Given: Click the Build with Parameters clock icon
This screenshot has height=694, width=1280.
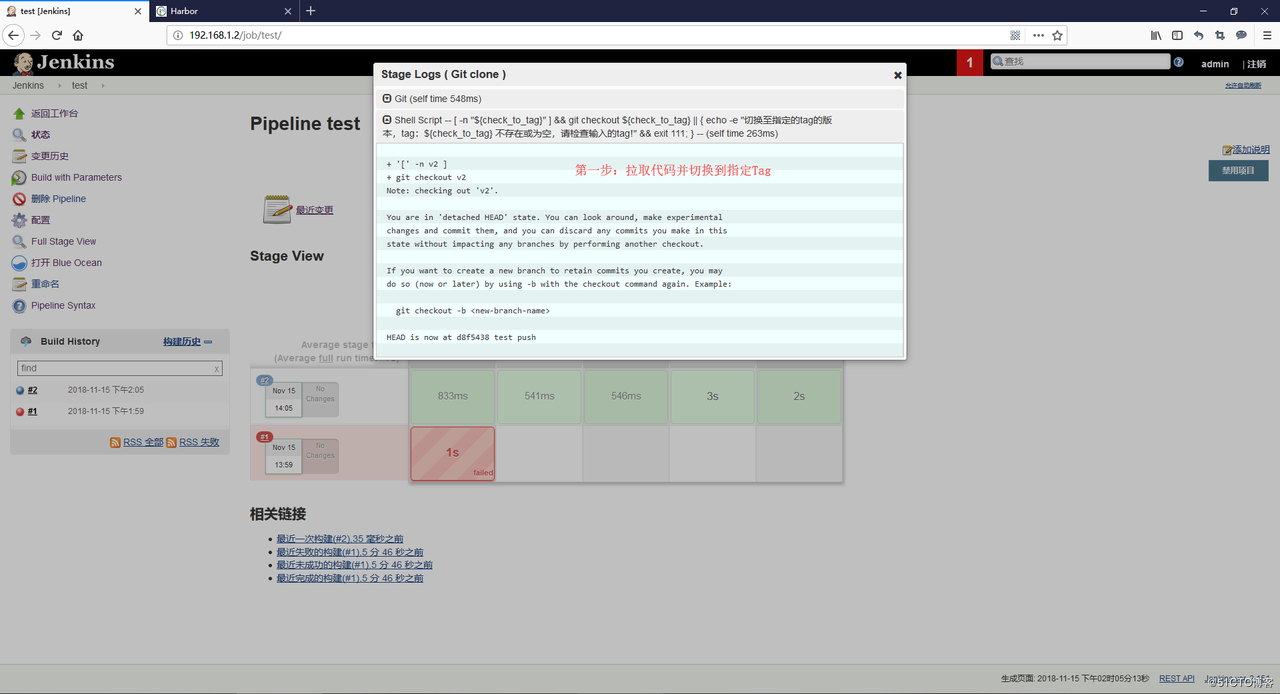Looking at the screenshot, I should coord(19,178).
